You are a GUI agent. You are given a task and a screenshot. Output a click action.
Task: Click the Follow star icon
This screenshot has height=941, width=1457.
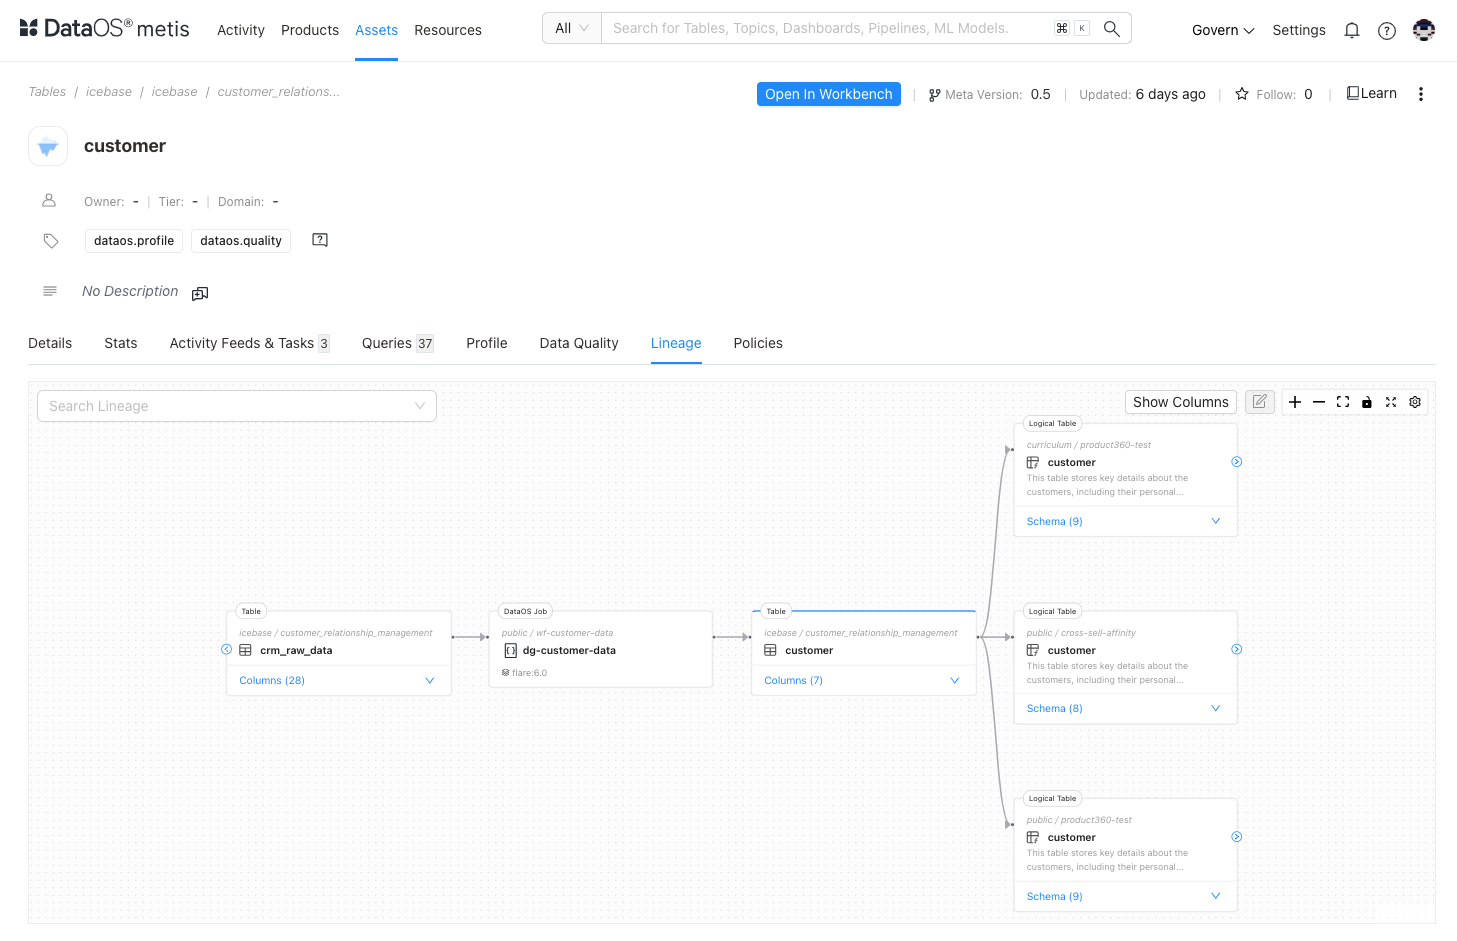tap(1242, 94)
